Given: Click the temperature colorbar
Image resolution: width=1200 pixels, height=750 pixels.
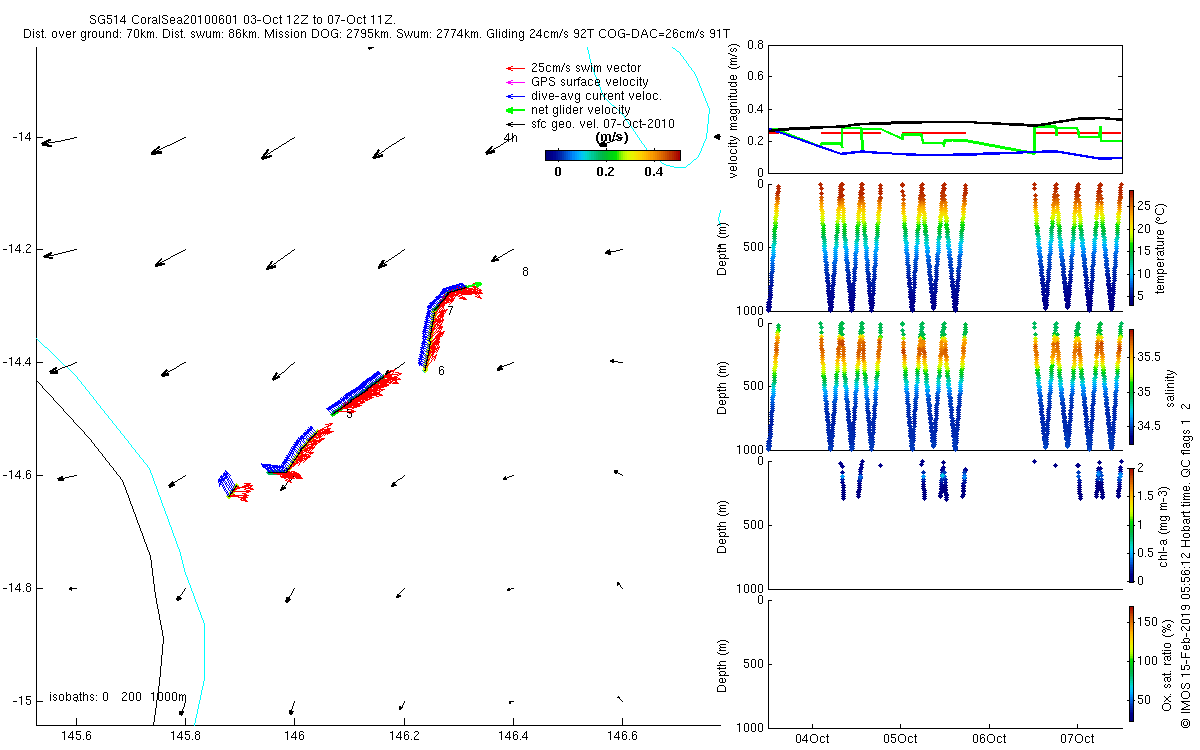Looking at the screenshot, I should pos(1131,248).
